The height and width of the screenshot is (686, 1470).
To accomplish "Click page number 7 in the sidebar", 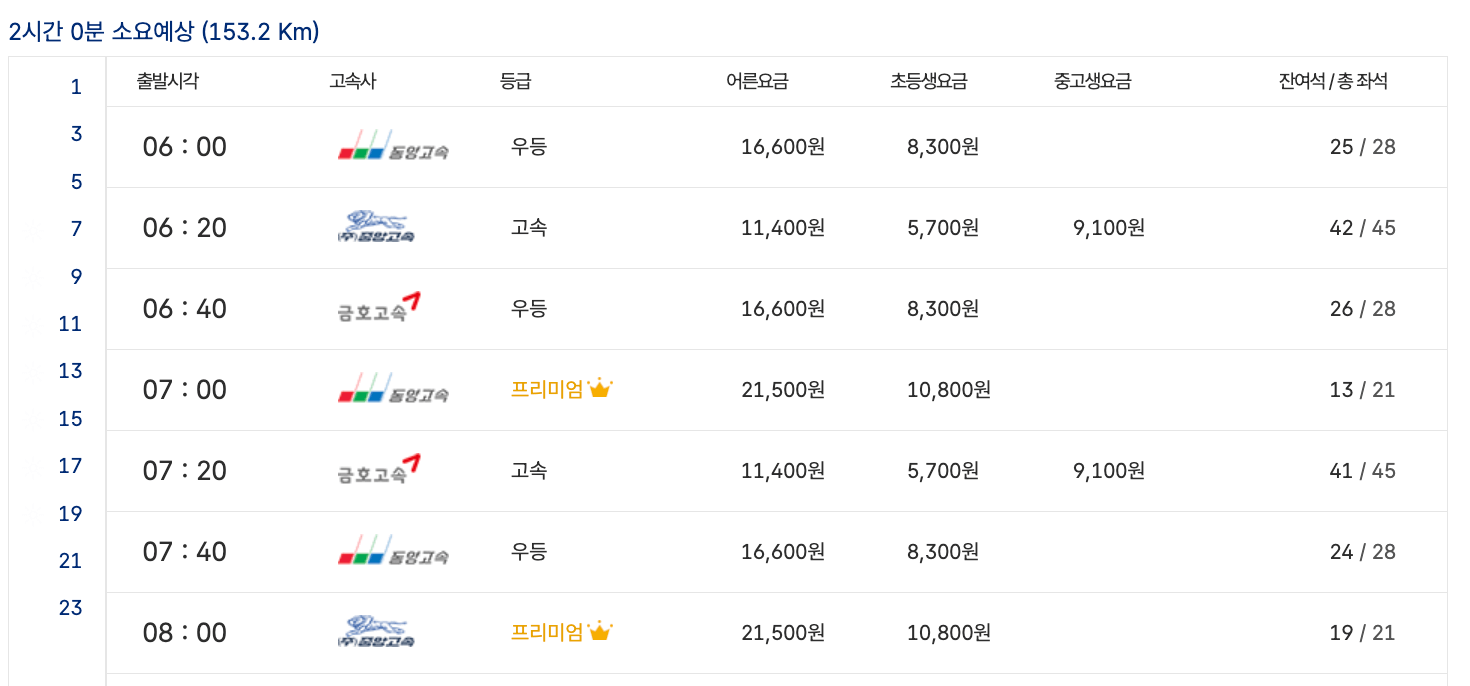I will coord(74,229).
